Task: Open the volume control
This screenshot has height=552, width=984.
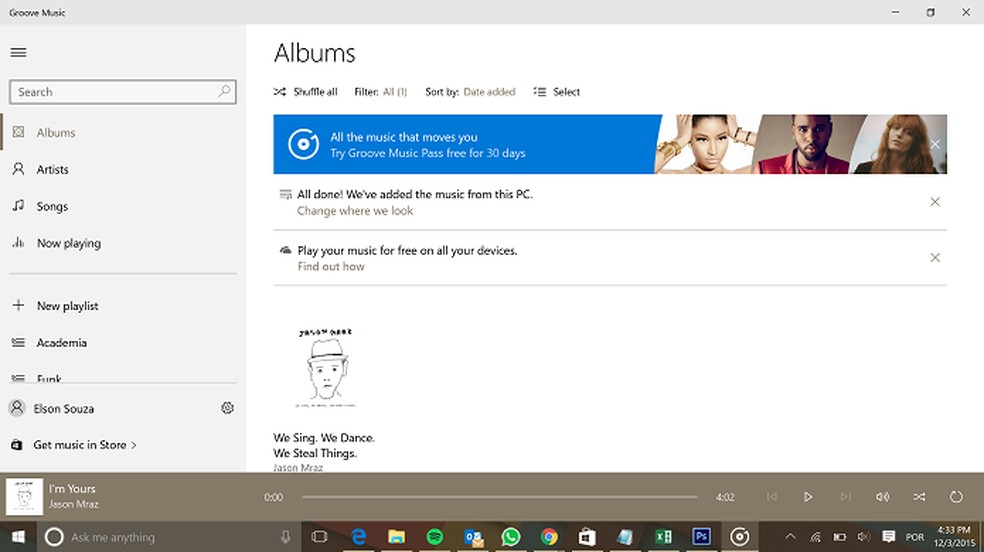Action: [882, 497]
